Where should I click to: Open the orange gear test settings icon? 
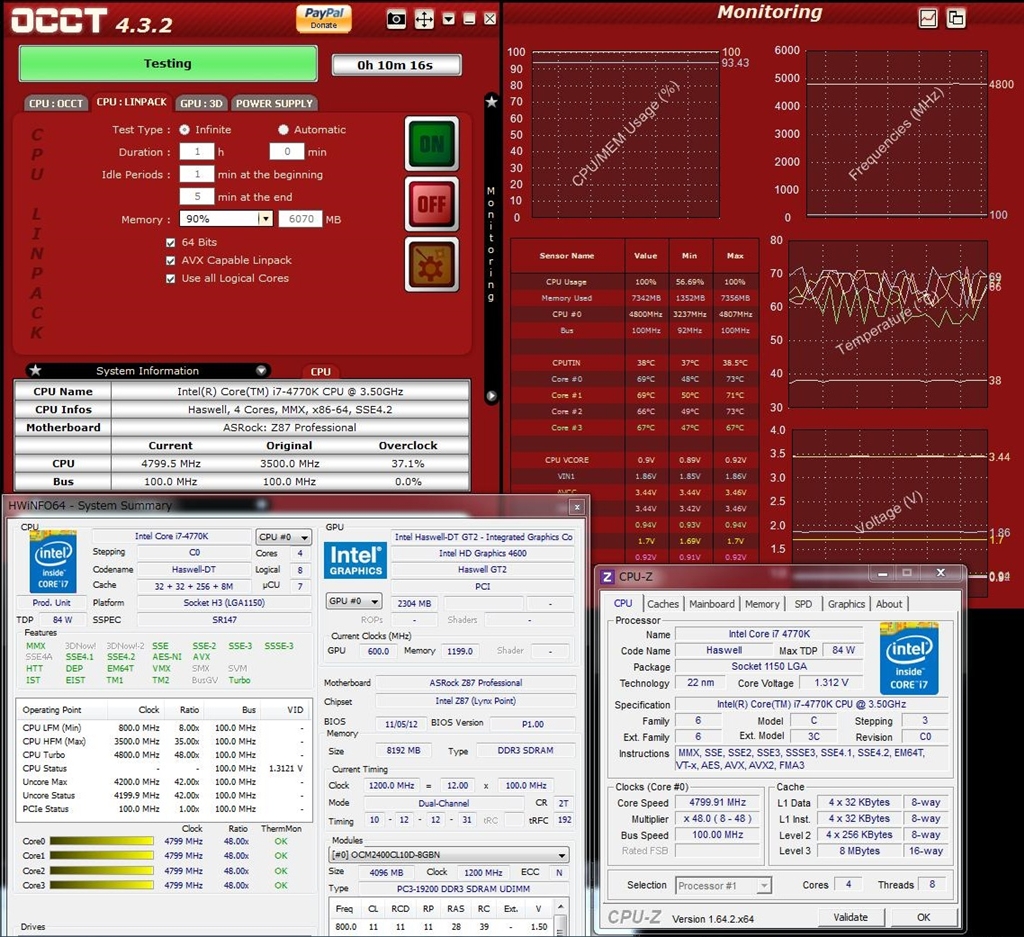[x=432, y=264]
